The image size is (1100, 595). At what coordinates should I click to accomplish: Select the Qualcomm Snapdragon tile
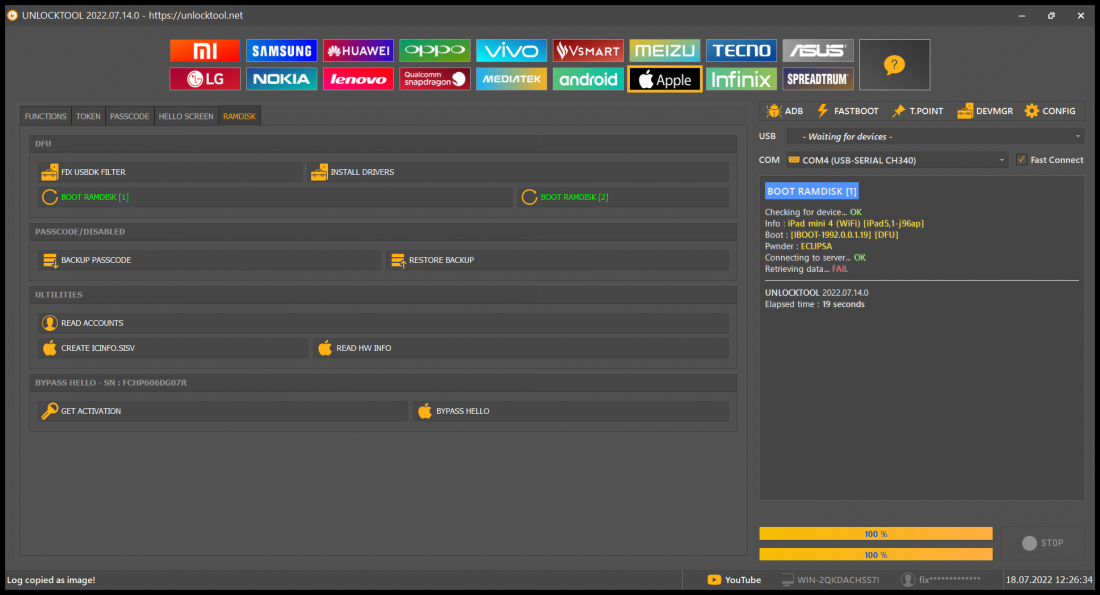434,79
